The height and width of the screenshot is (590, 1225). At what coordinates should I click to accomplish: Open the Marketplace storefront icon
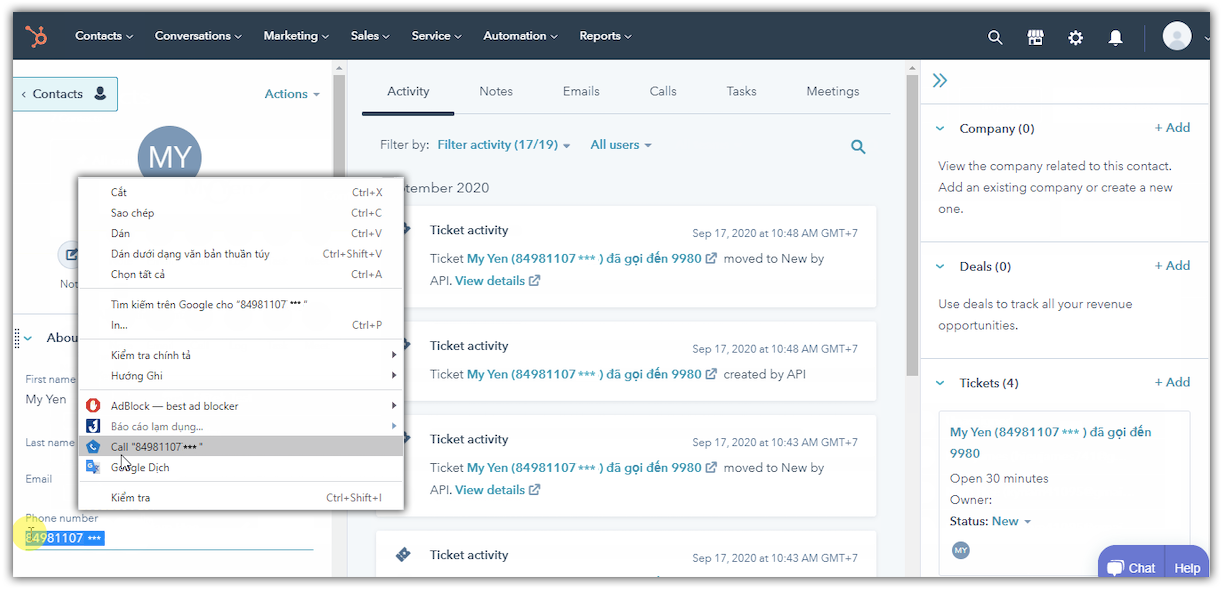1035,37
